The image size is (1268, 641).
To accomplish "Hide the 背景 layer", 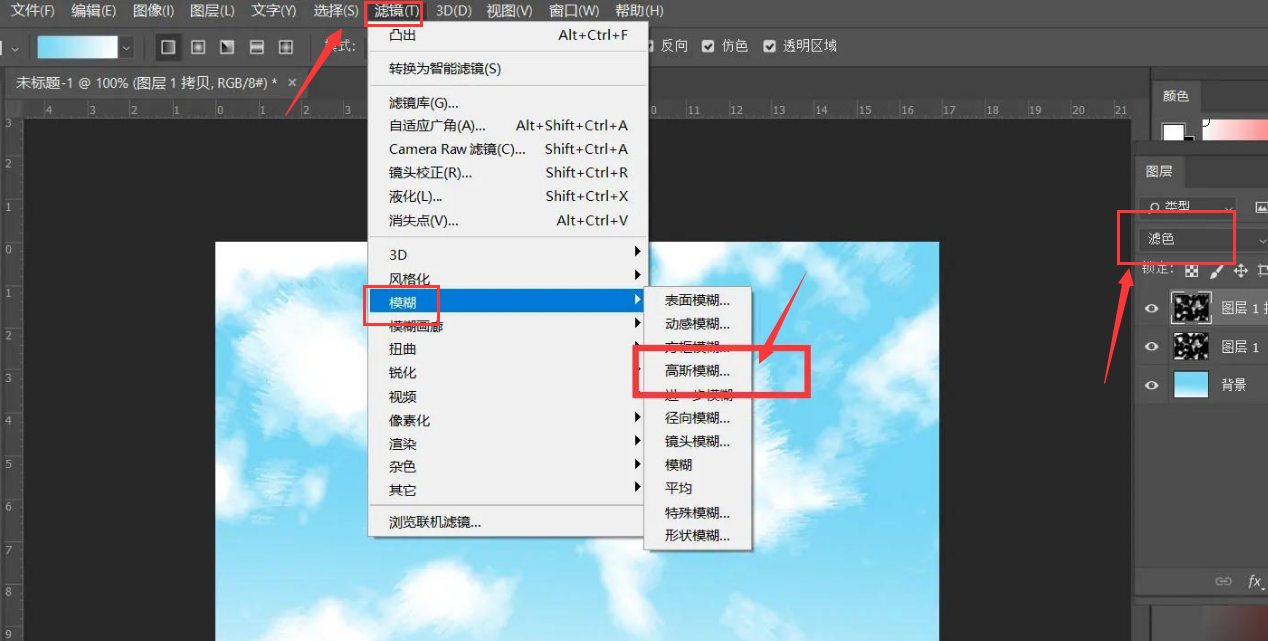I will pyautogui.click(x=1151, y=383).
